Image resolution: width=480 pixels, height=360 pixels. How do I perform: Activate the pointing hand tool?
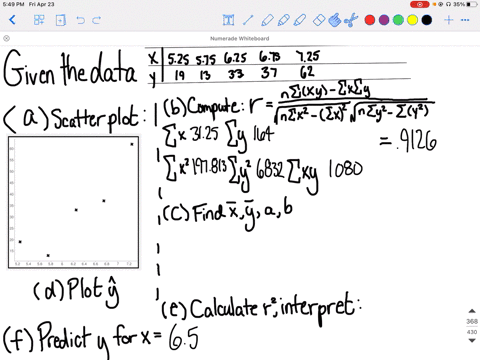tap(335, 20)
